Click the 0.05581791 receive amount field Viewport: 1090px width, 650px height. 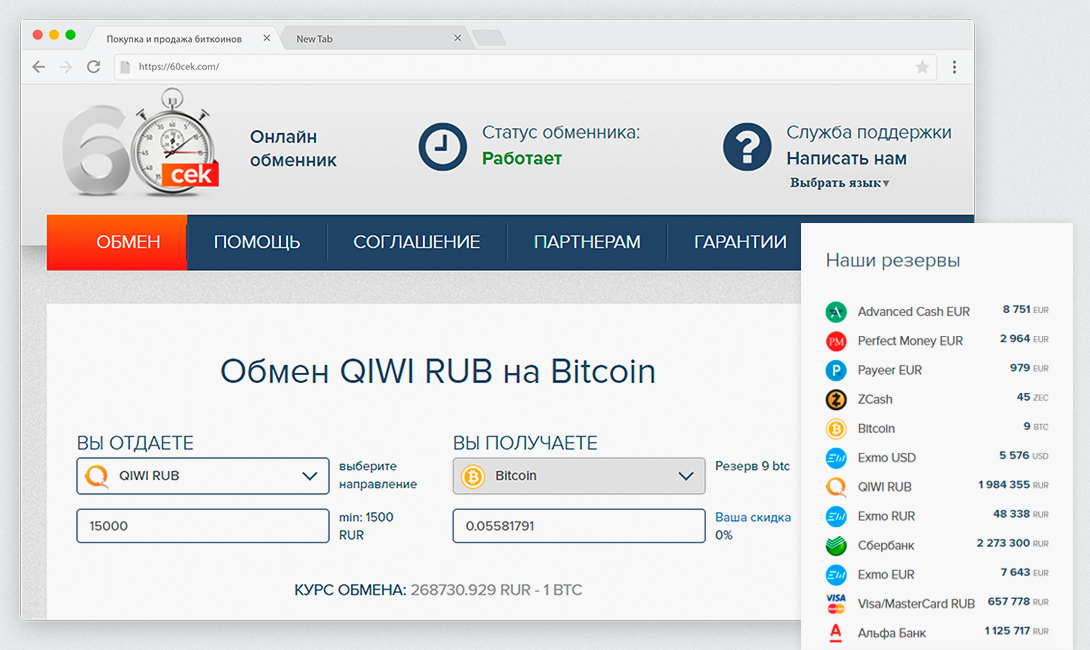coord(578,526)
